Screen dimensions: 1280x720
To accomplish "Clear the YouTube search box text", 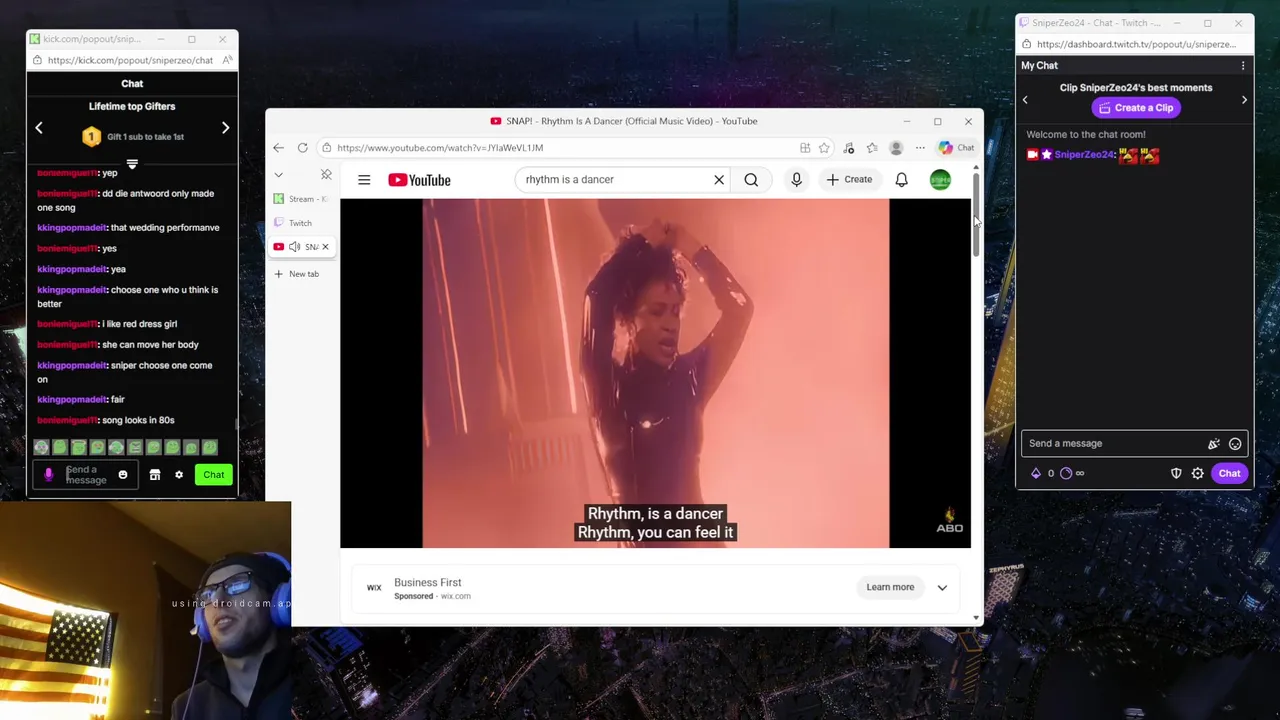I will tap(718, 180).
